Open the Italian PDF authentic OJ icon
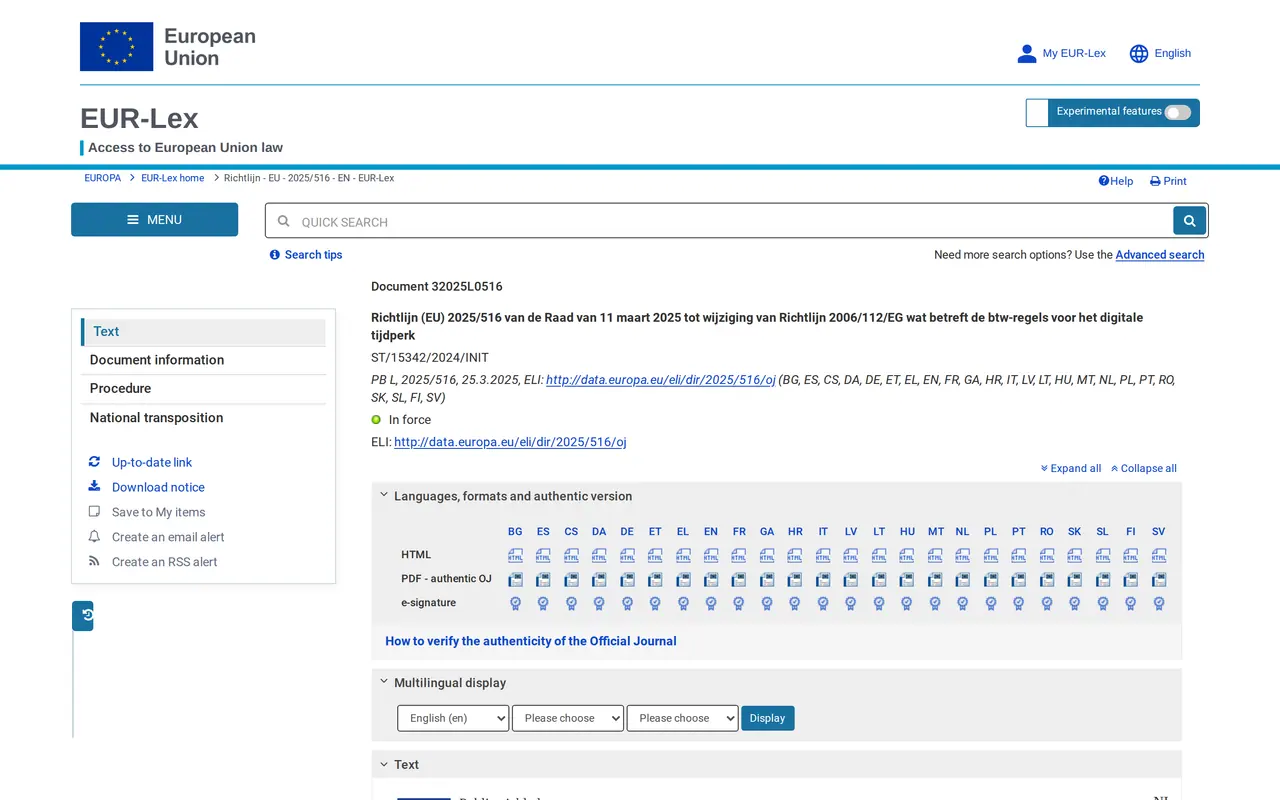 (823, 579)
